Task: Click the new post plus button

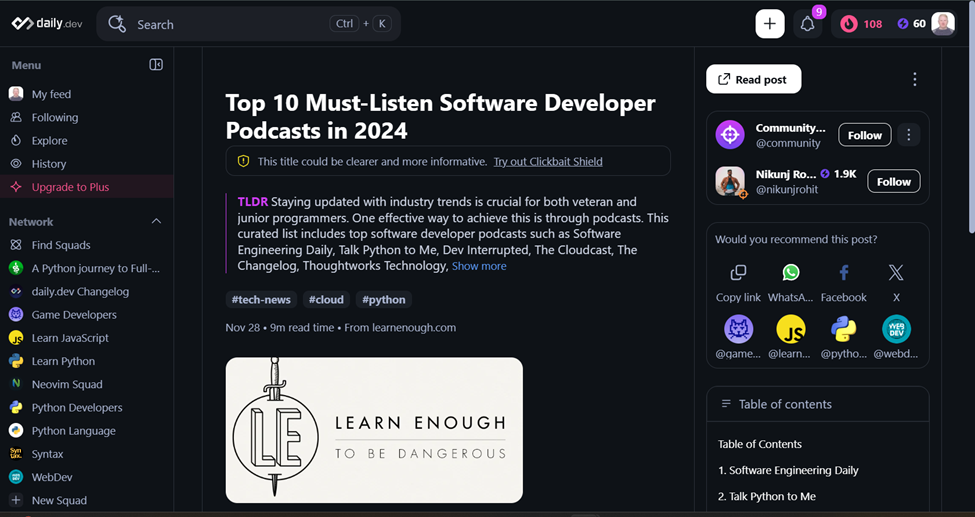Action: pos(770,24)
